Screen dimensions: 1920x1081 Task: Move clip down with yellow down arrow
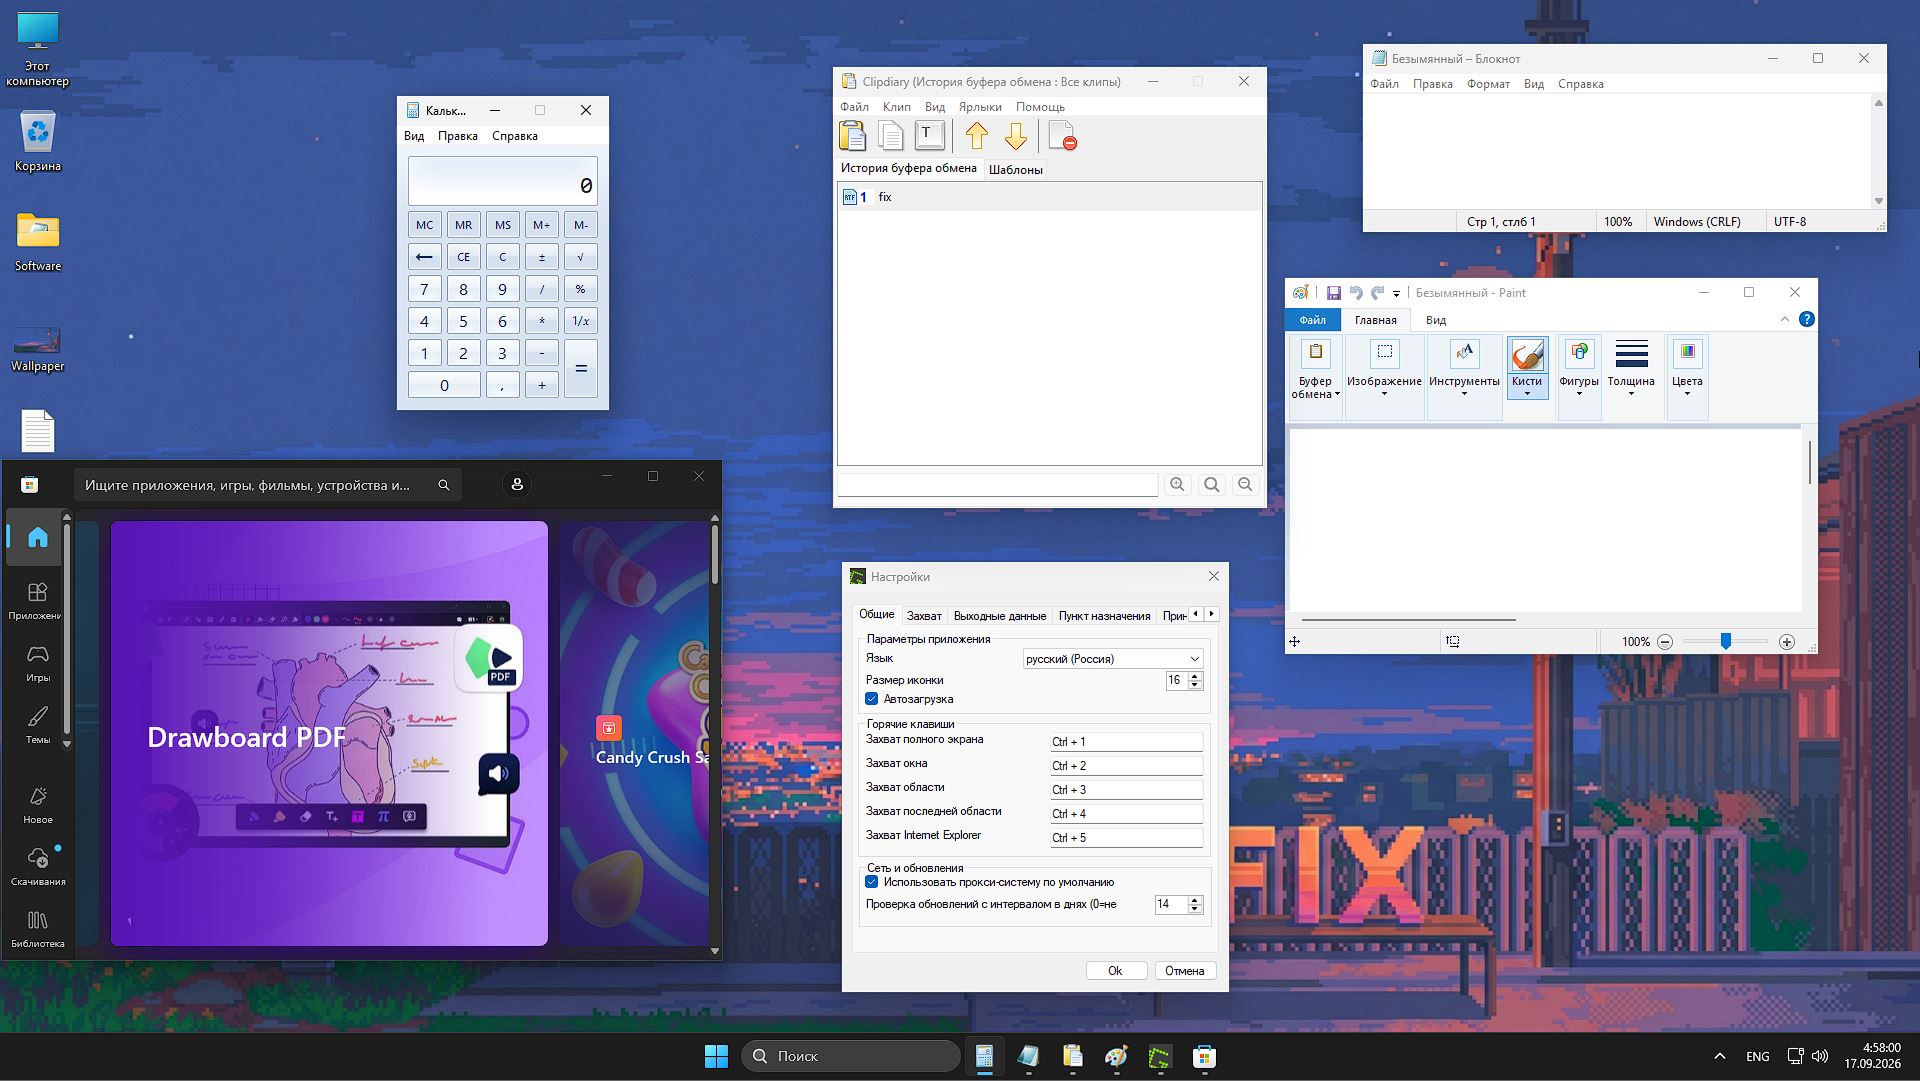pyautogui.click(x=1016, y=135)
